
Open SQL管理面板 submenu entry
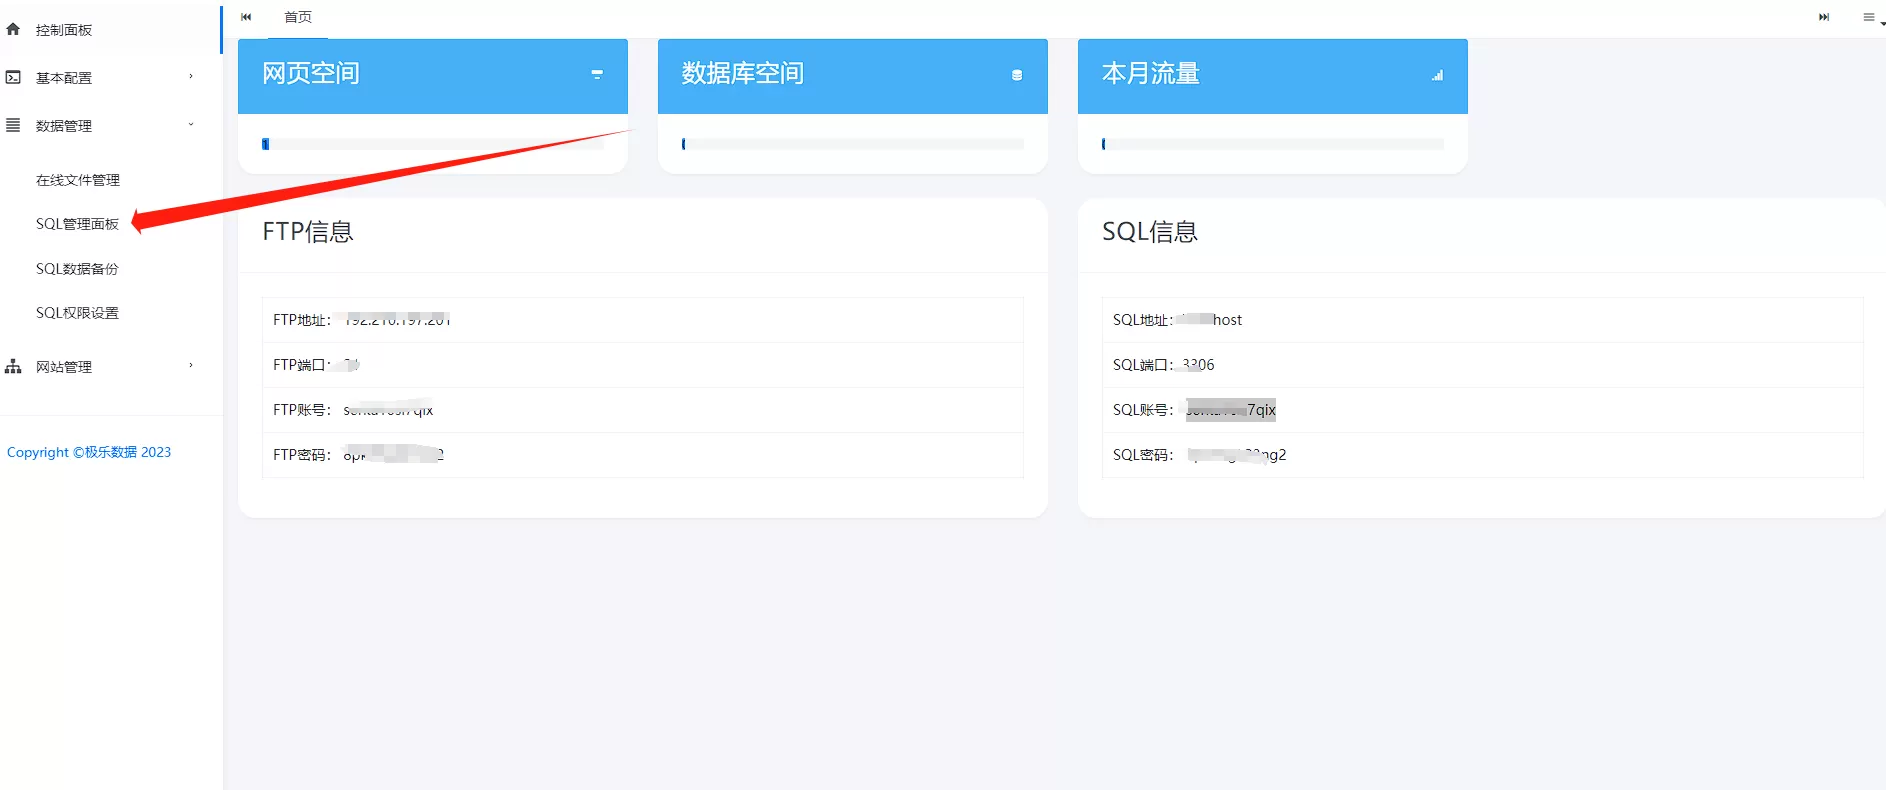[x=77, y=224]
